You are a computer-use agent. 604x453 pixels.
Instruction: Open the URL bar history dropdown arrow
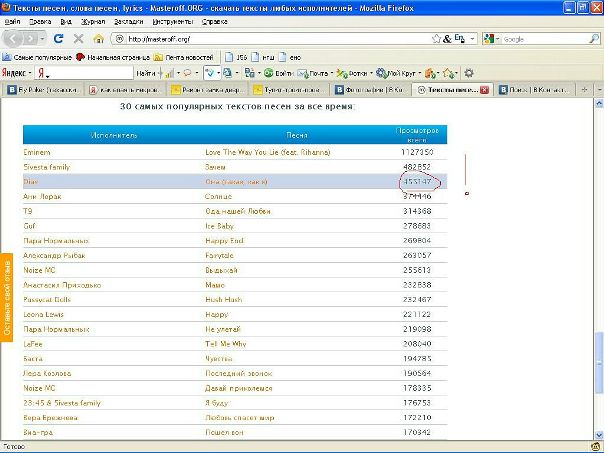pyautogui.click(x=473, y=39)
